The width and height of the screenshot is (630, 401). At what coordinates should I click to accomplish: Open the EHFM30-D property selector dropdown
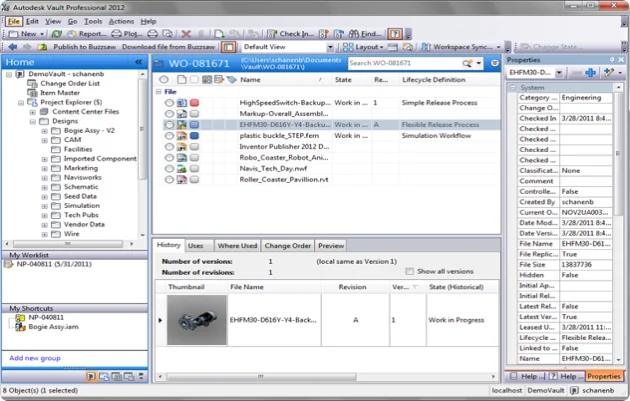(x=559, y=73)
